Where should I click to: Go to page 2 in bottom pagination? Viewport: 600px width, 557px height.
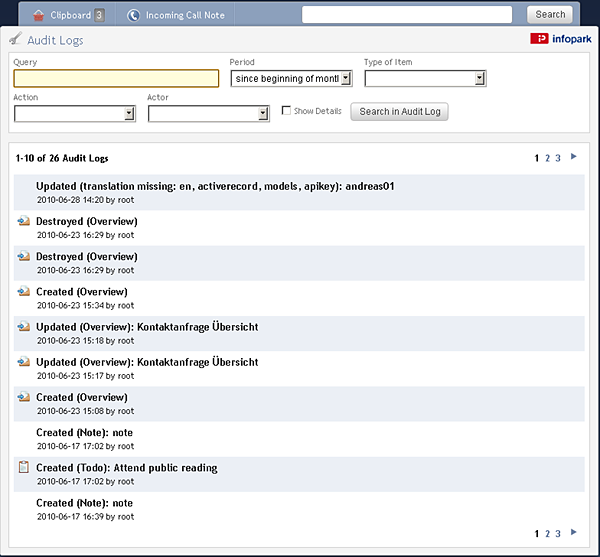(548, 534)
